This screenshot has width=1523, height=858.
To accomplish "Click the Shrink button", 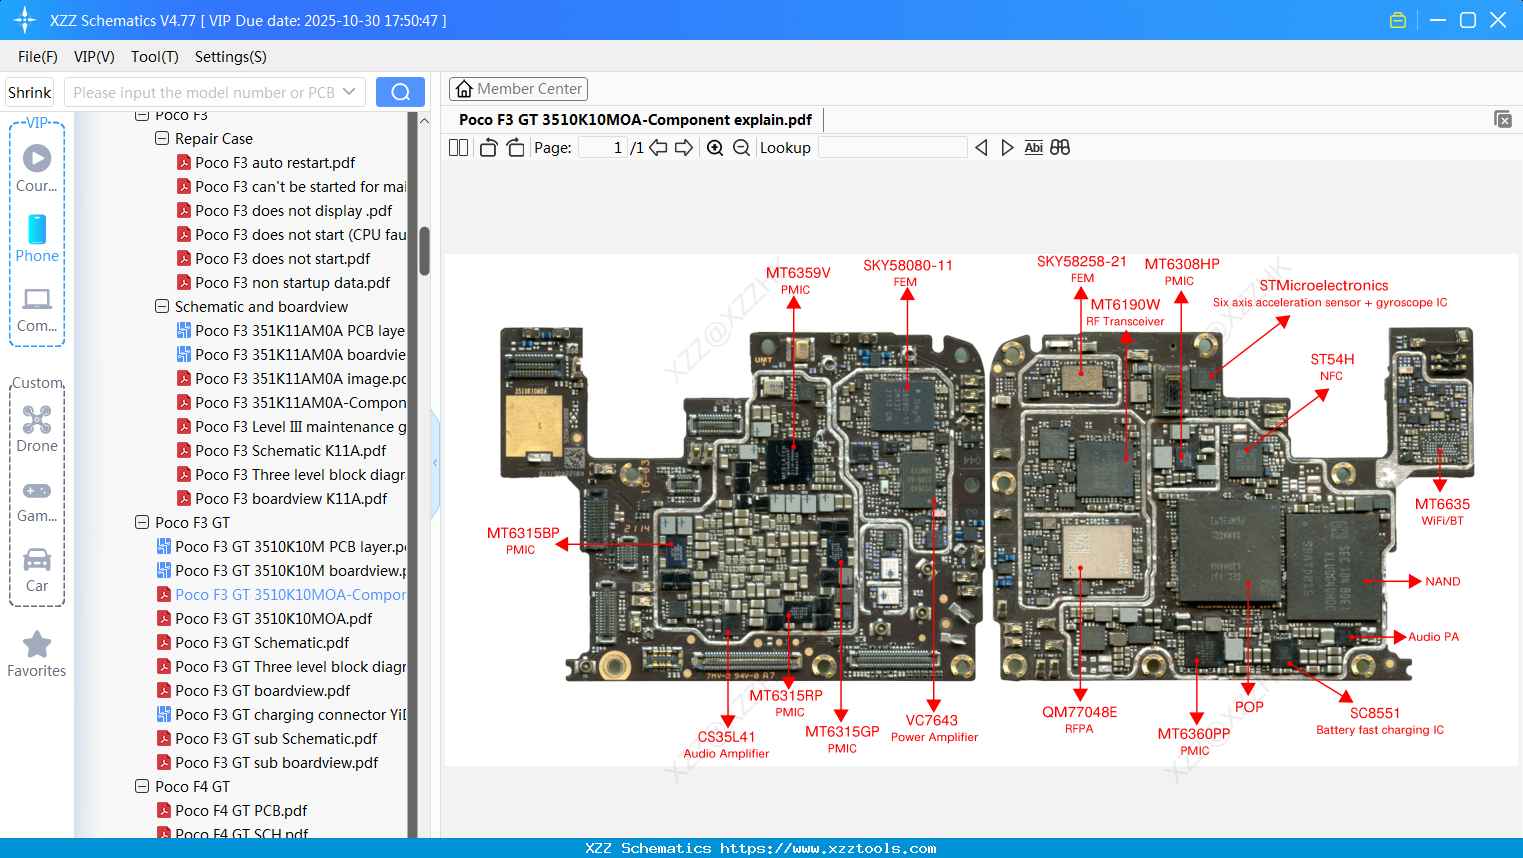I will coord(29,91).
